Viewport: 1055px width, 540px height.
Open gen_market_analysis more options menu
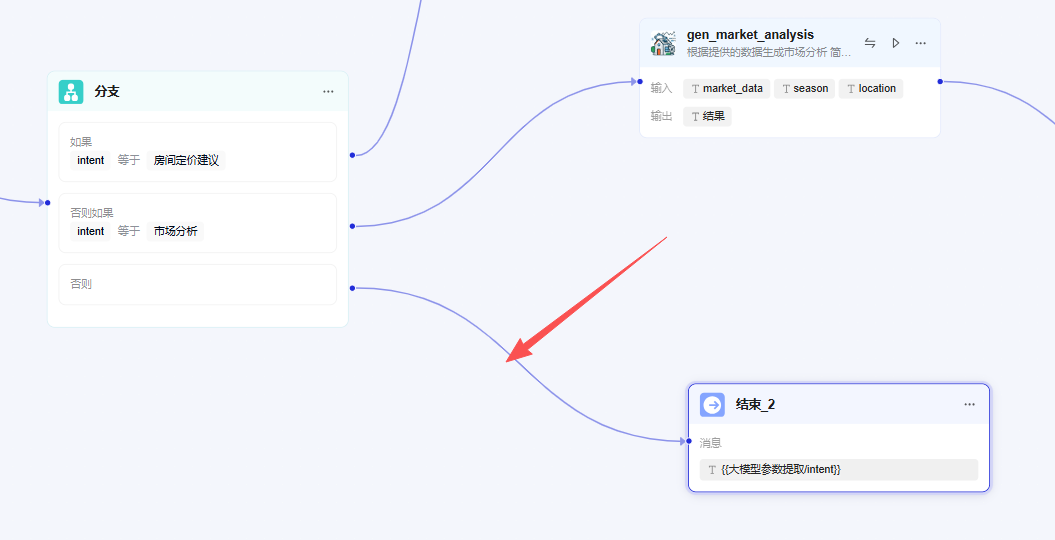point(920,43)
